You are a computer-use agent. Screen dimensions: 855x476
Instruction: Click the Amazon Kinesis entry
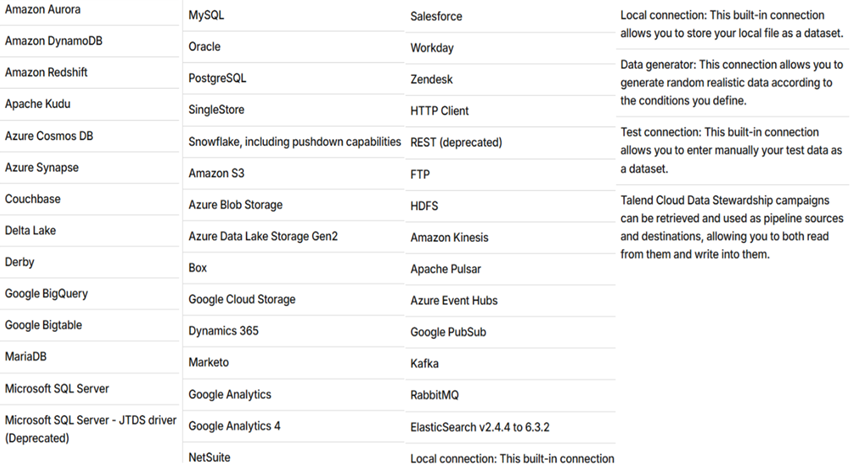pyautogui.click(x=449, y=238)
